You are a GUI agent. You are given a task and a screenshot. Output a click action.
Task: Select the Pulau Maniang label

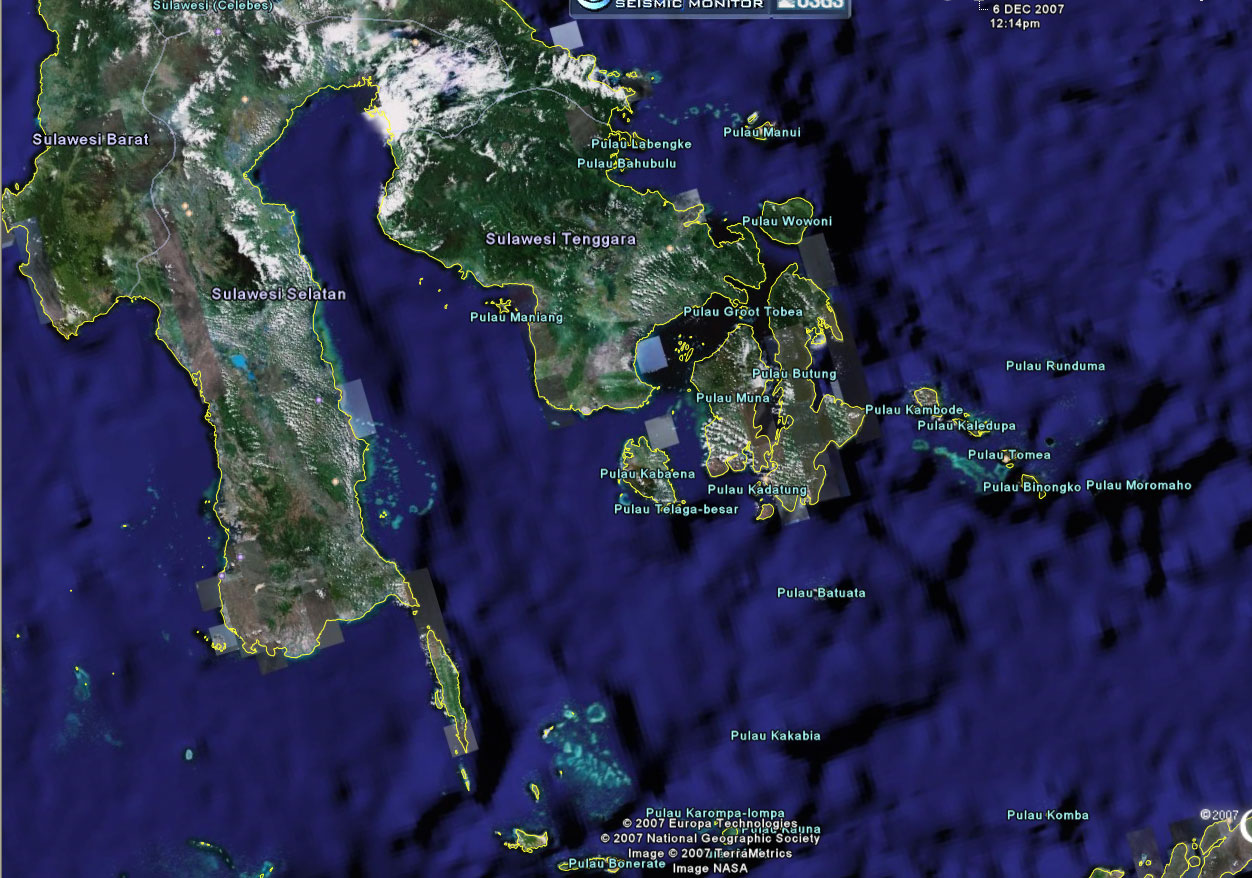point(516,318)
